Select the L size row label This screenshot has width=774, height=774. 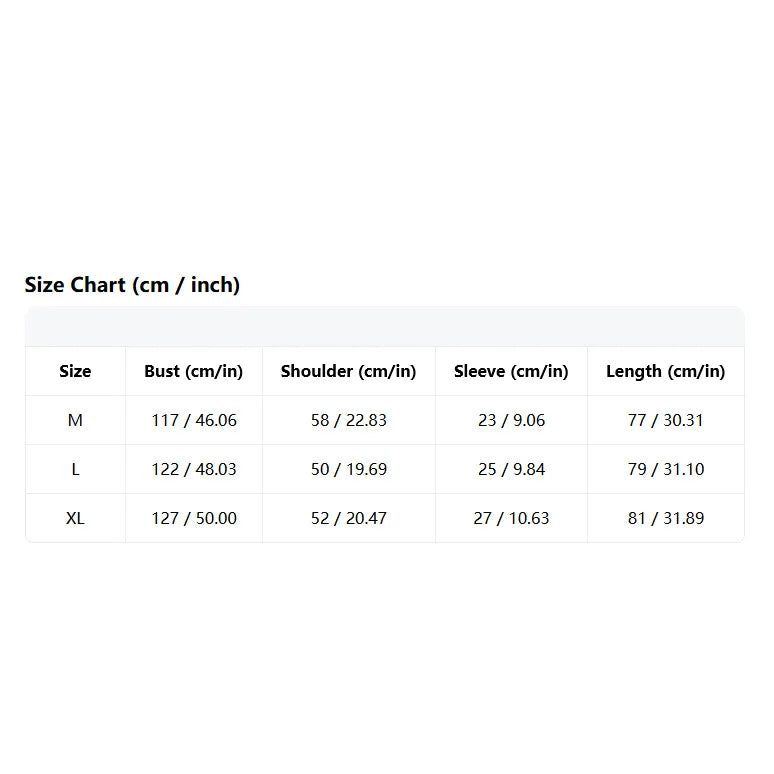click(75, 469)
